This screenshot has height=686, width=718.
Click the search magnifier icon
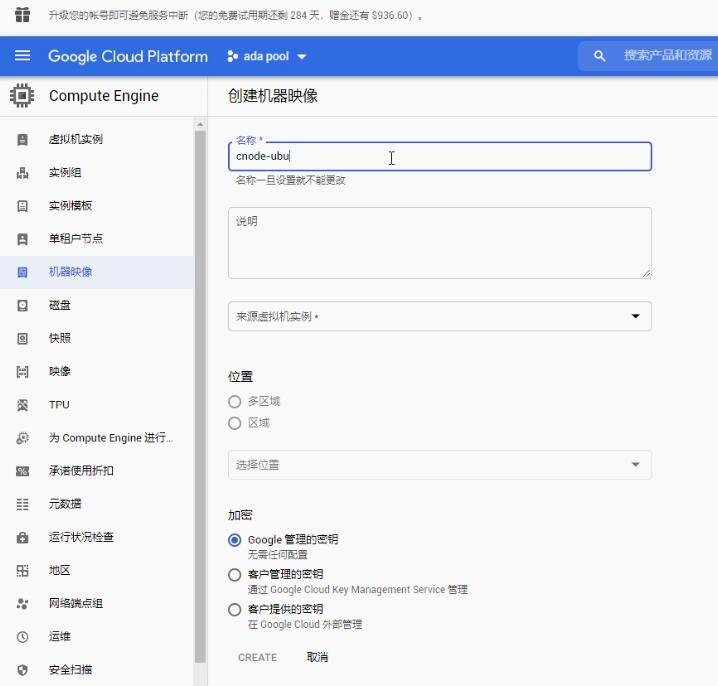[599, 56]
